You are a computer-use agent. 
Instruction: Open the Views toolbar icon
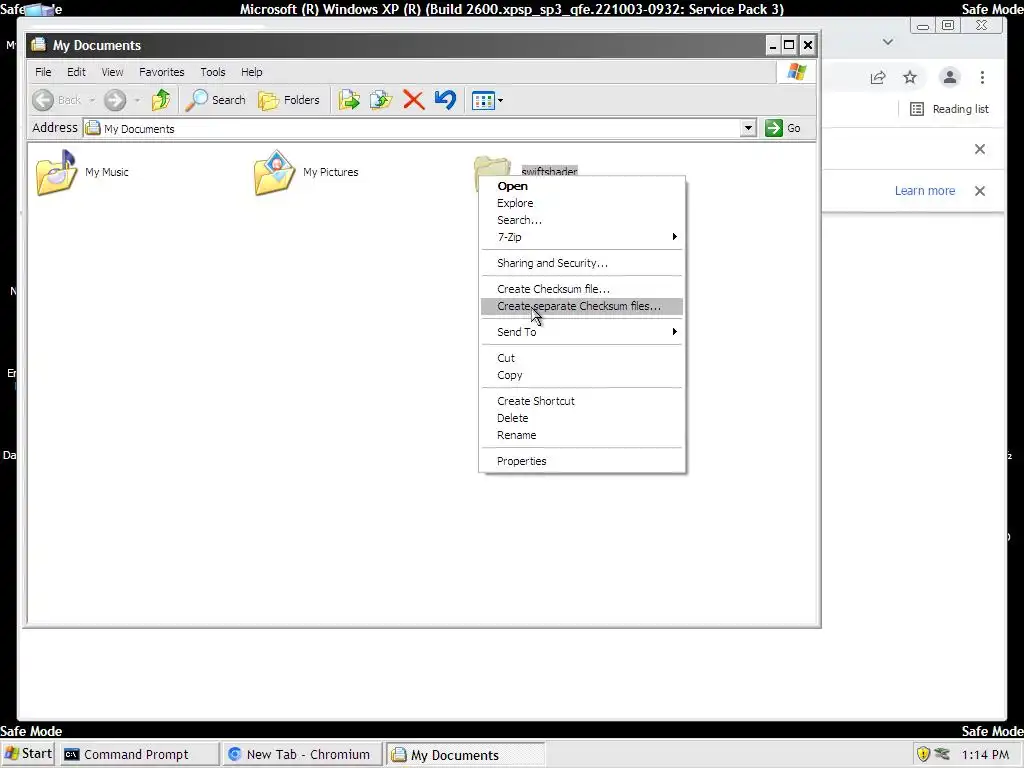(483, 101)
